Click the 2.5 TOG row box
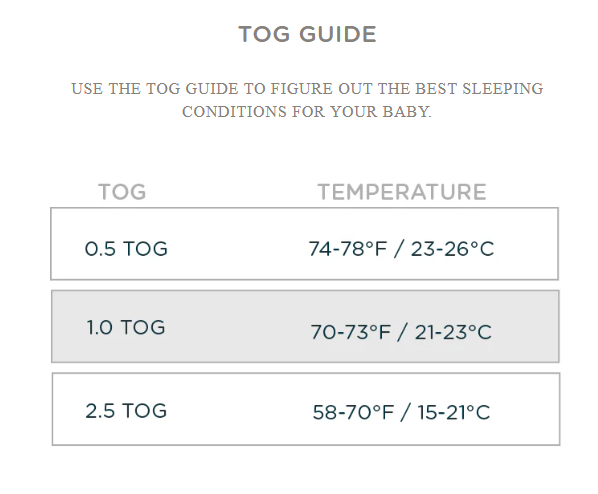Viewport: 598px width, 494px height. 306,409
